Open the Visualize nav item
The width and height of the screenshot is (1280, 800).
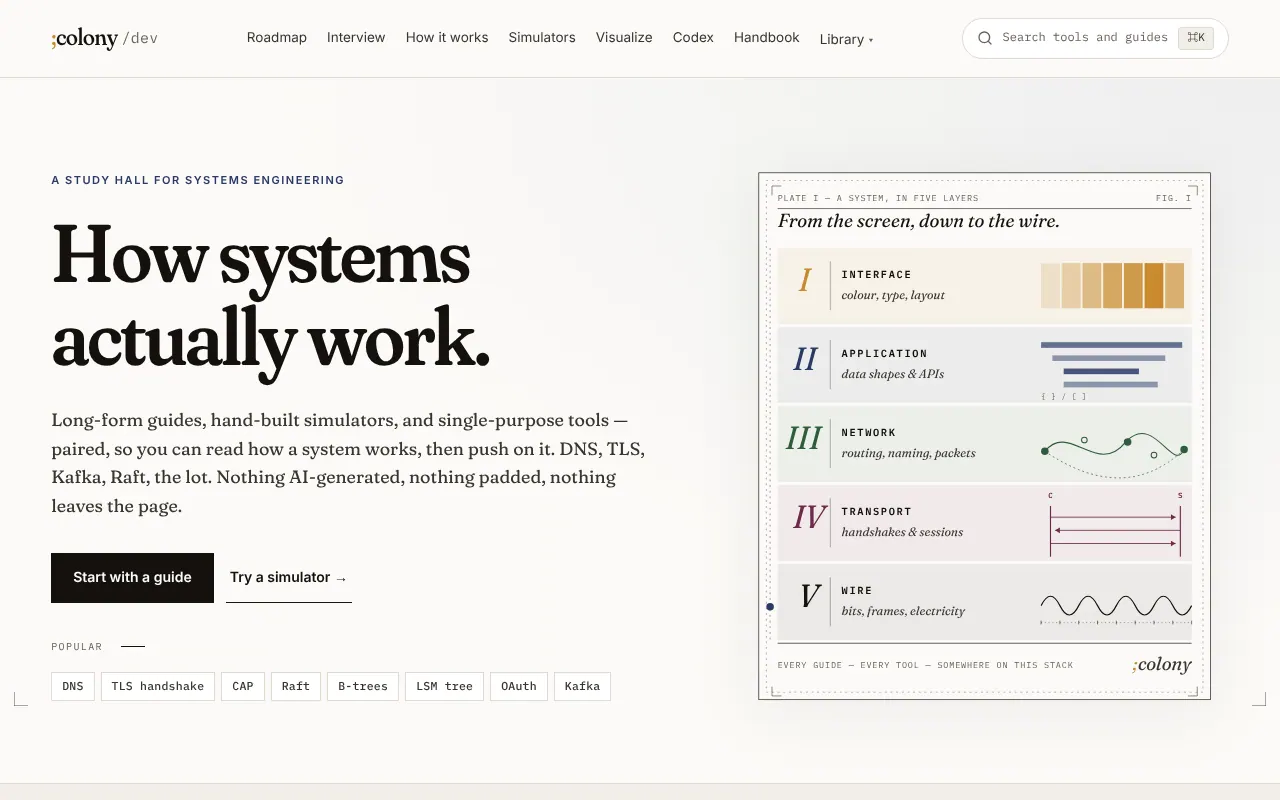click(624, 38)
